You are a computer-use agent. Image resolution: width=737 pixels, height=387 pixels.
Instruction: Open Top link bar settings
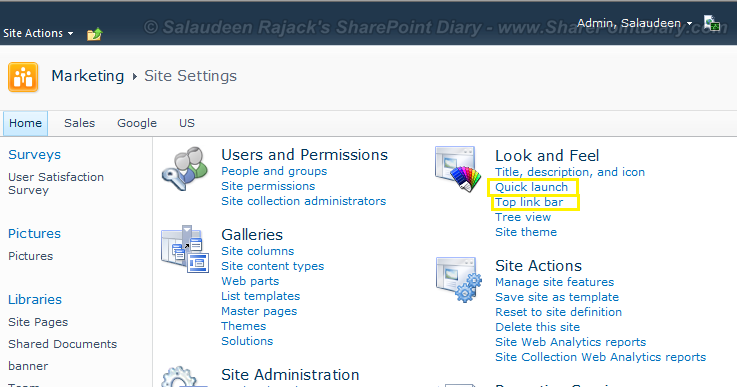click(529, 202)
